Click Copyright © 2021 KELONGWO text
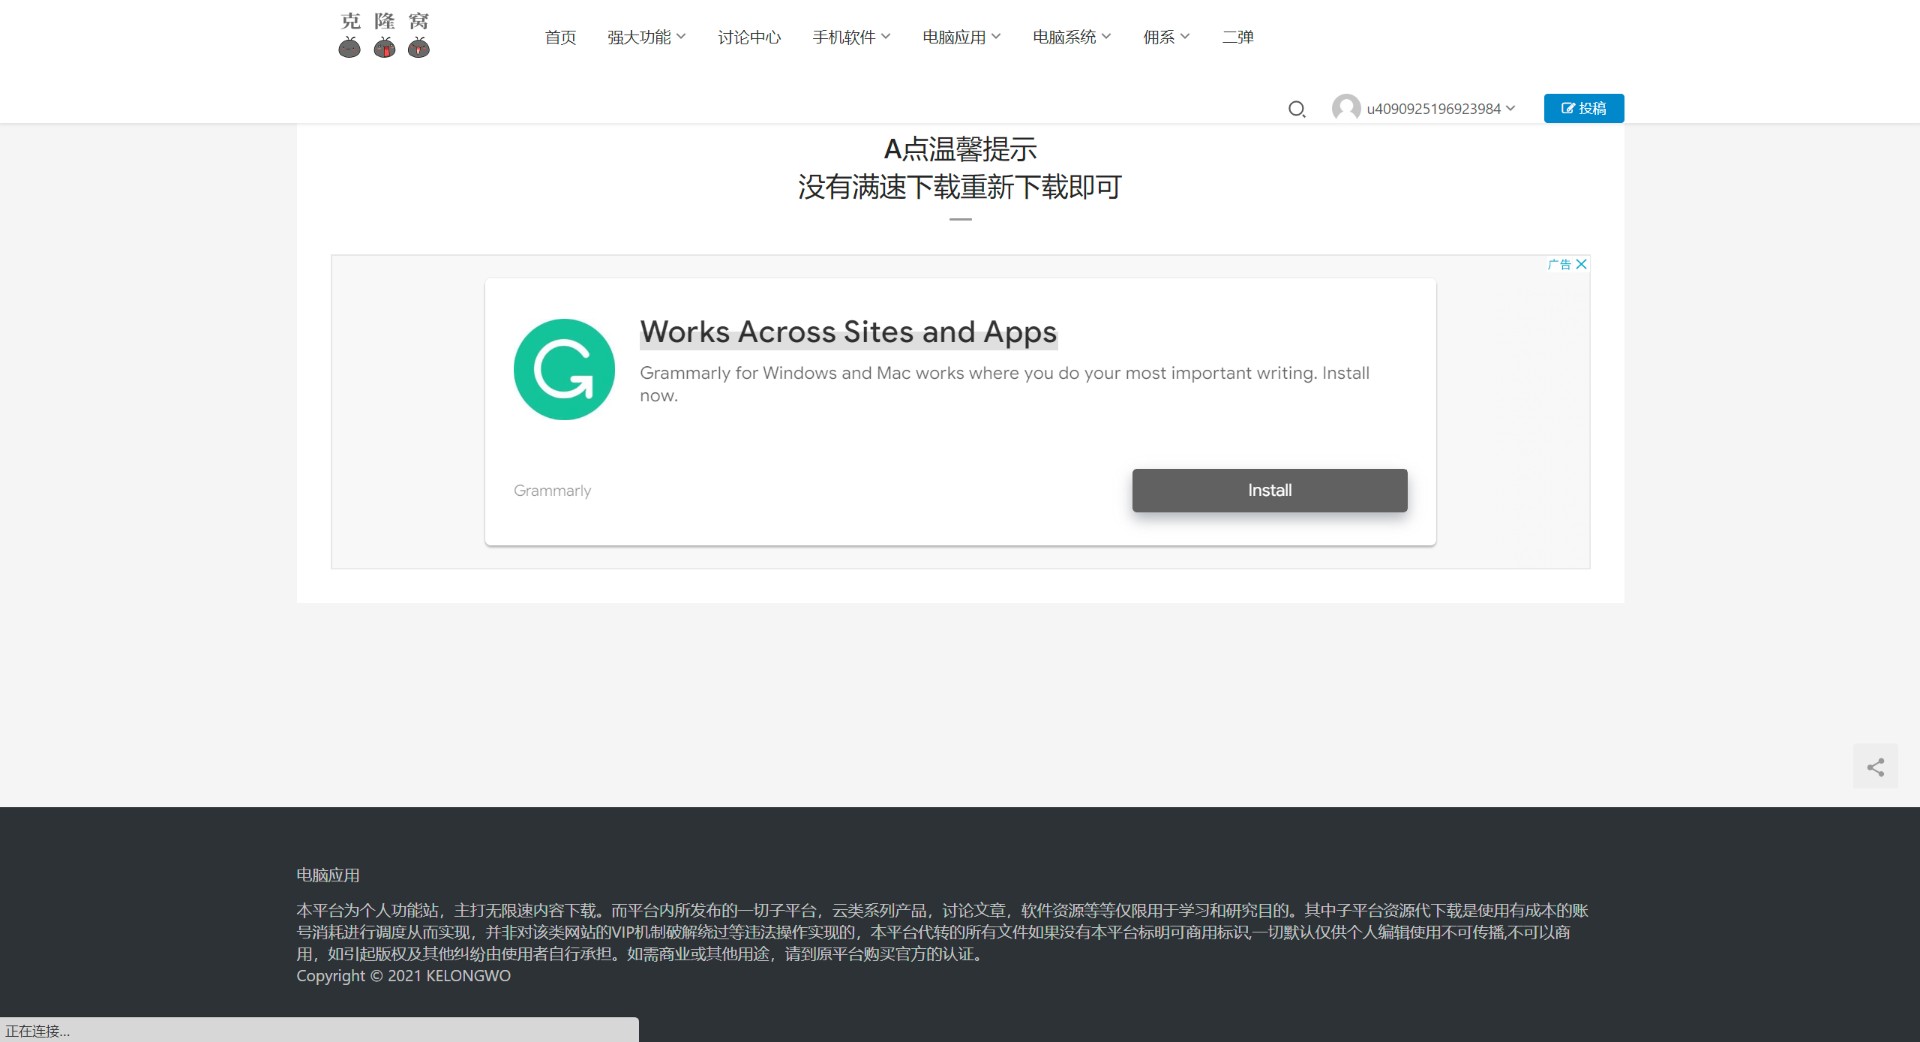 (403, 976)
